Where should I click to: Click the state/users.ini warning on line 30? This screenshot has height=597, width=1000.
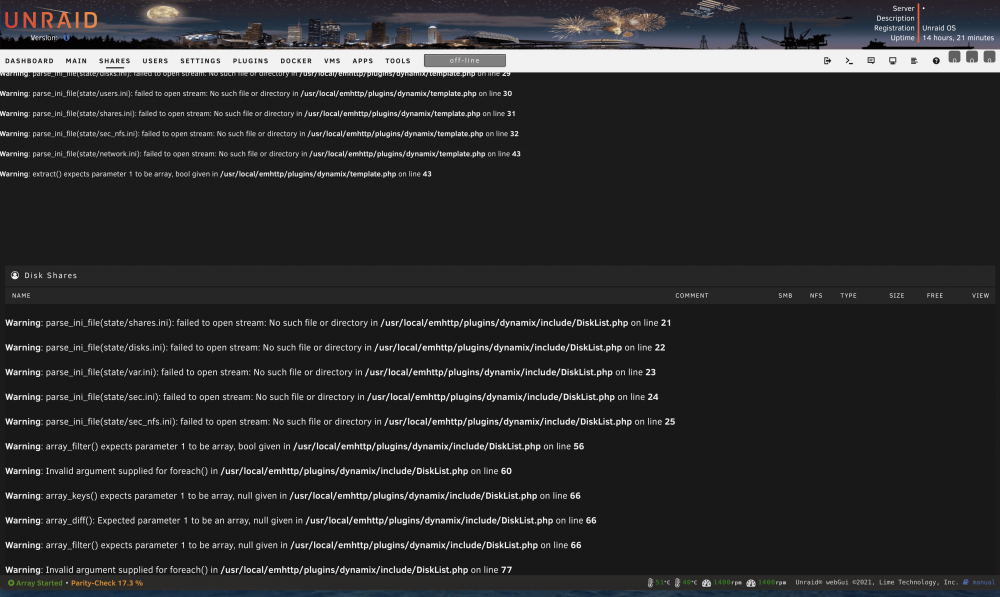coord(256,93)
